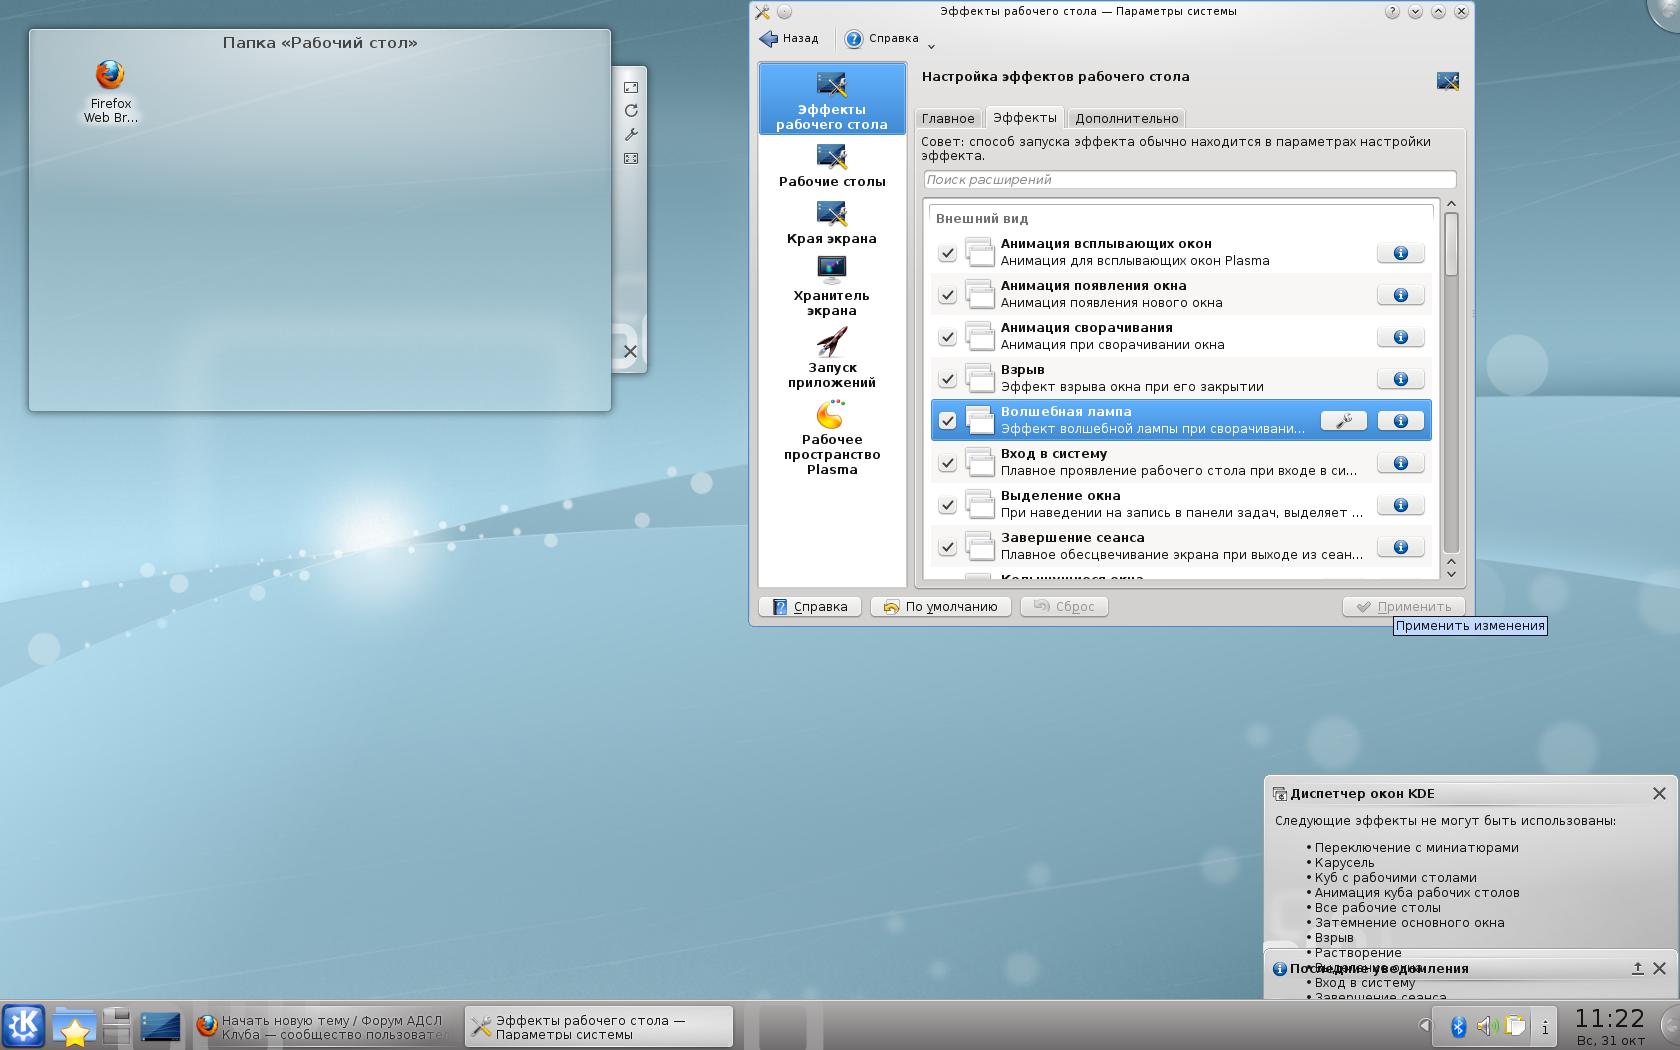Switch to Дополнительно tab
Viewport: 1680px width, 1050px height.
1127,118
